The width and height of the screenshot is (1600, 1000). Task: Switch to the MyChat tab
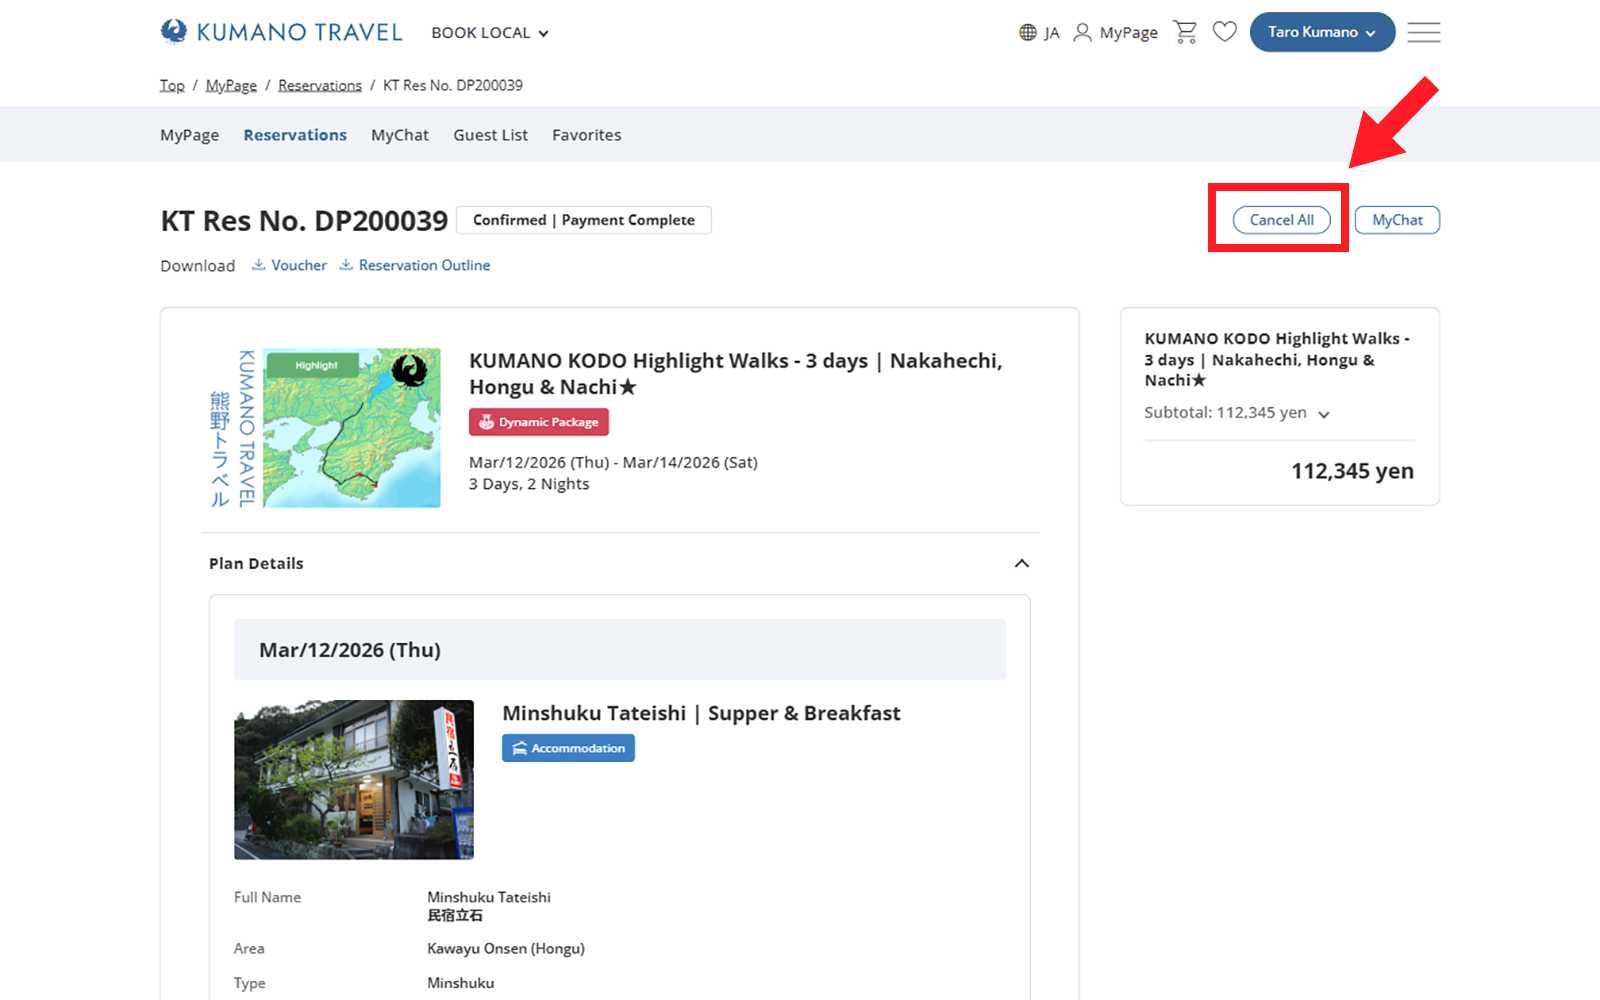click(399, 135)
